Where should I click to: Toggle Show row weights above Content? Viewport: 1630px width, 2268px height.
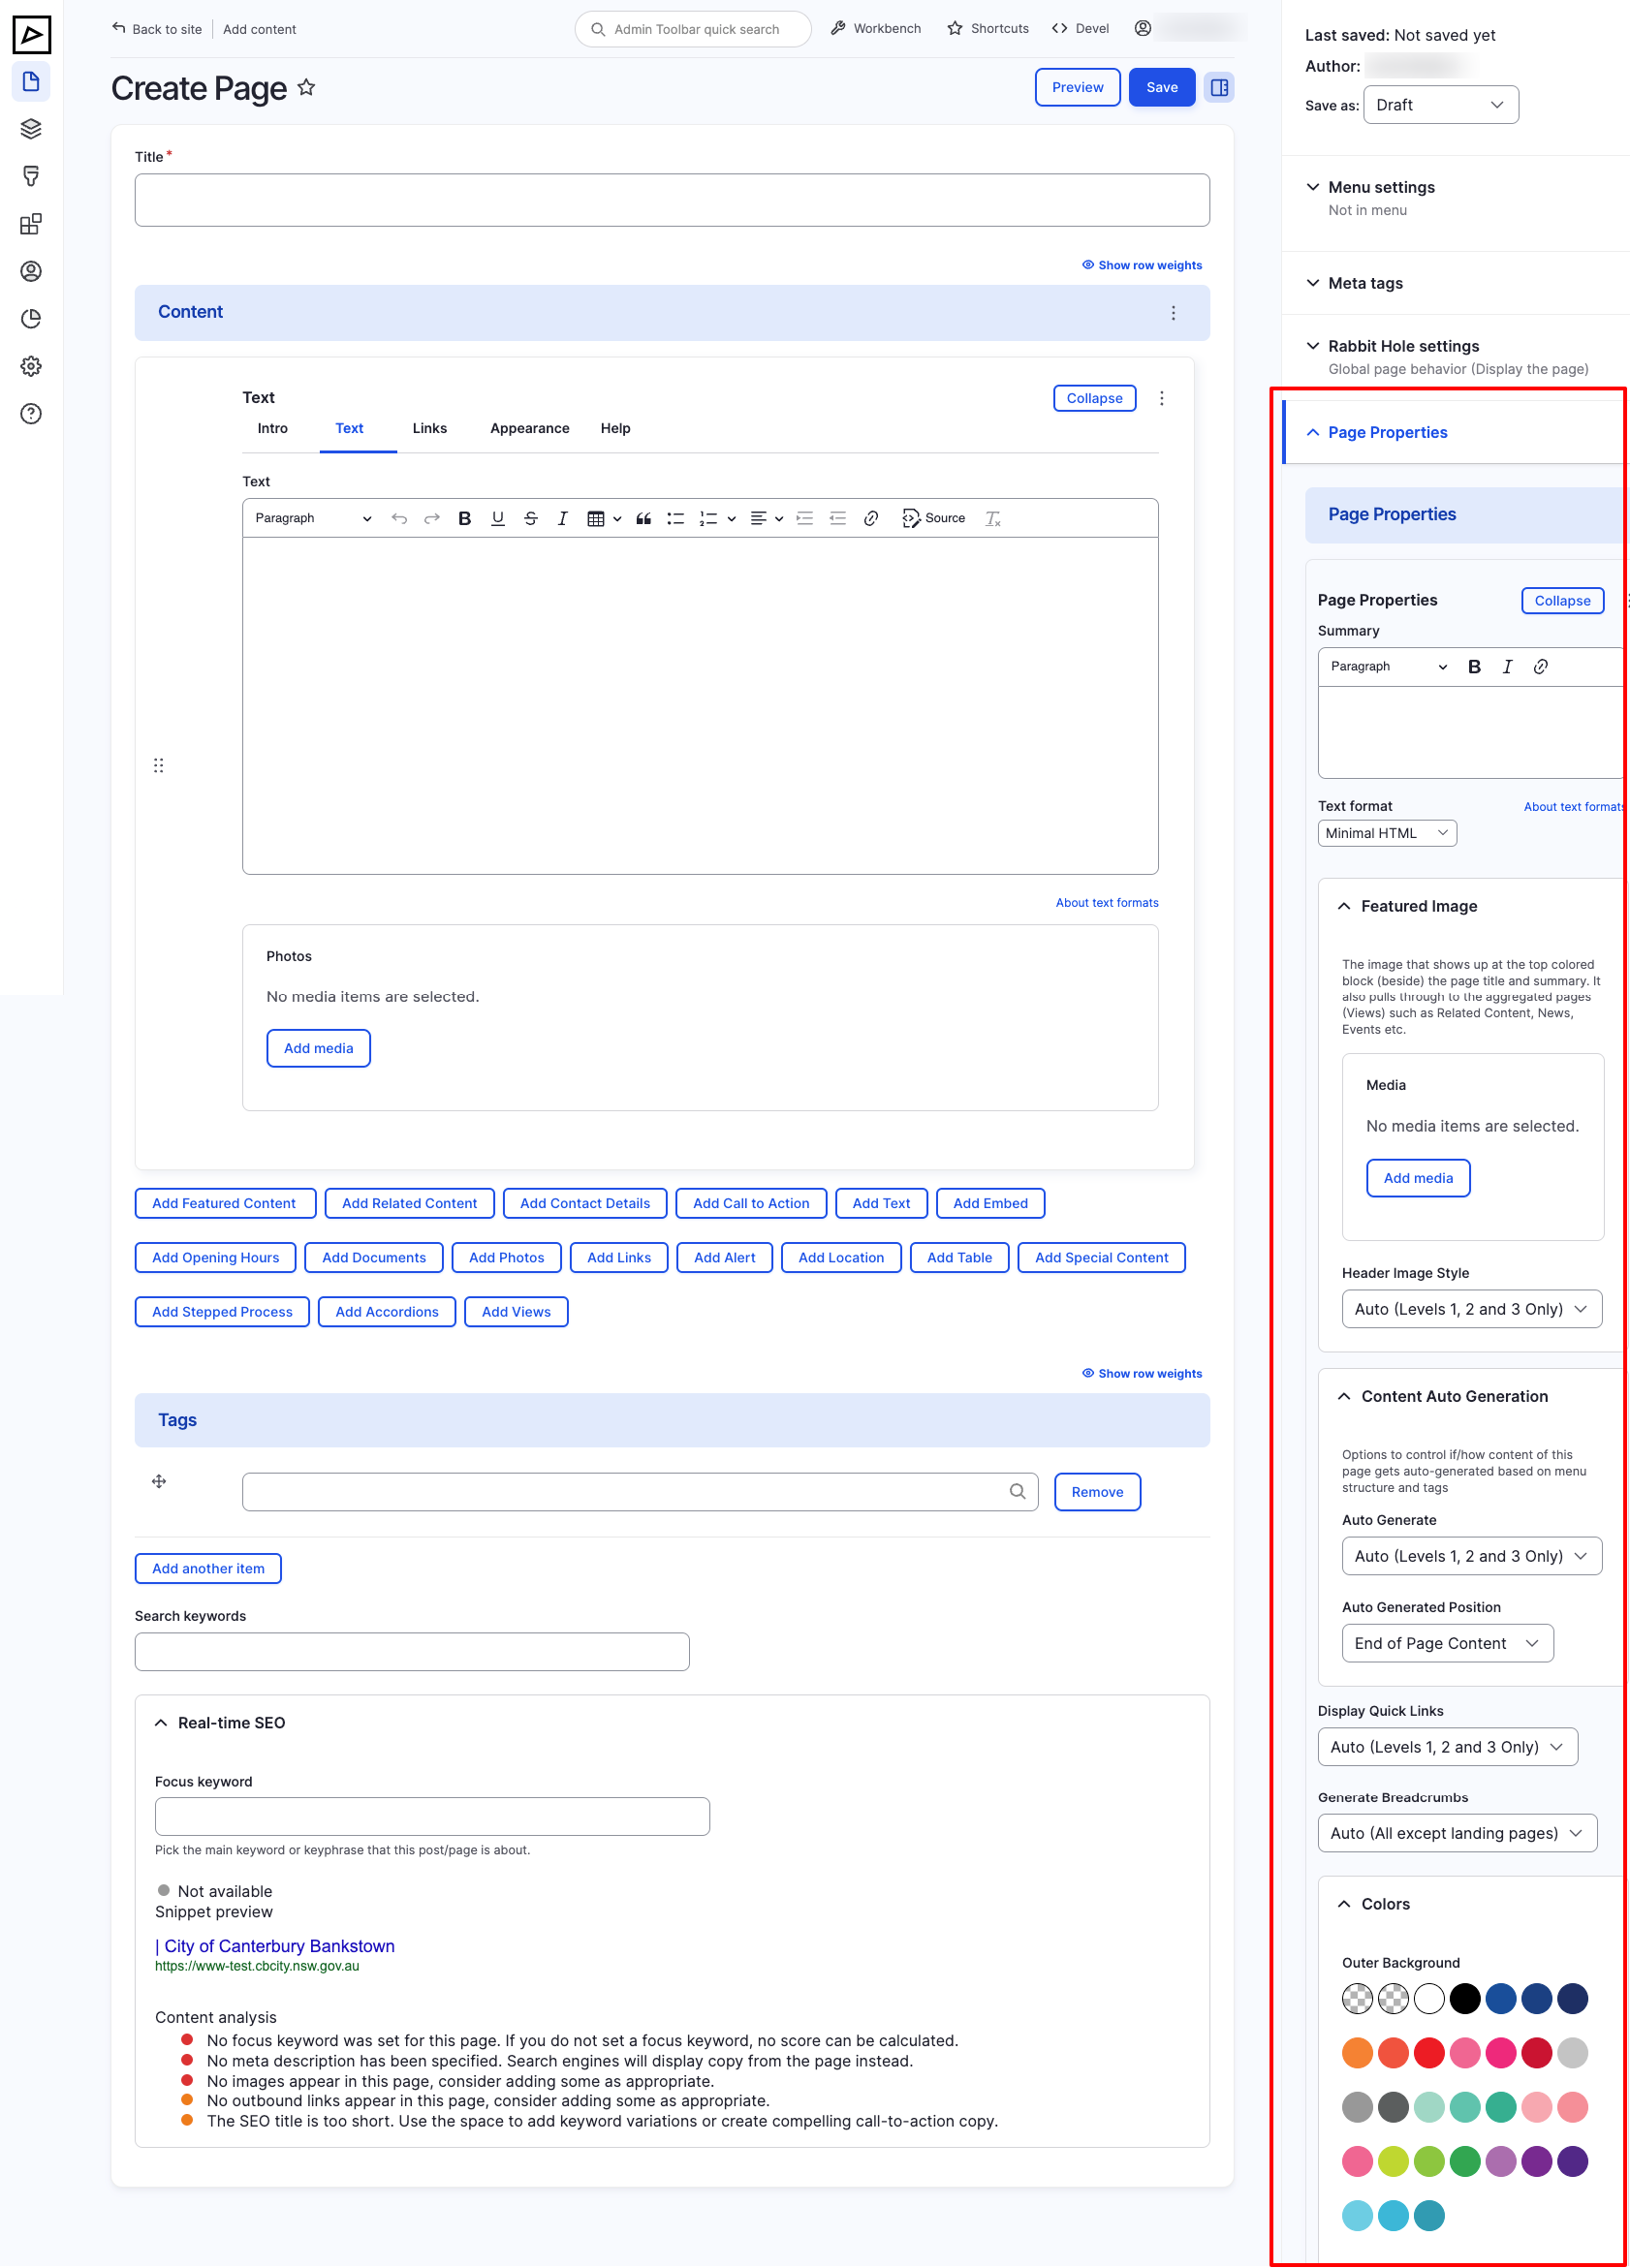pyautogui.click(x=1141, y=264)
